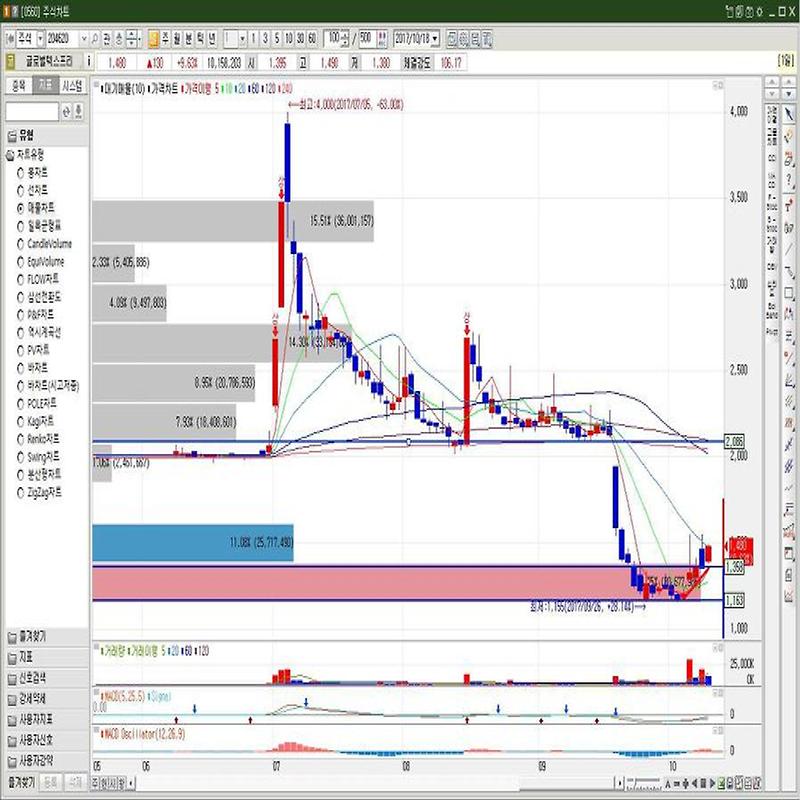Viewport: 800px width, 800px height.
Task: Click the fourth icon after the date field
Action: 487,38
